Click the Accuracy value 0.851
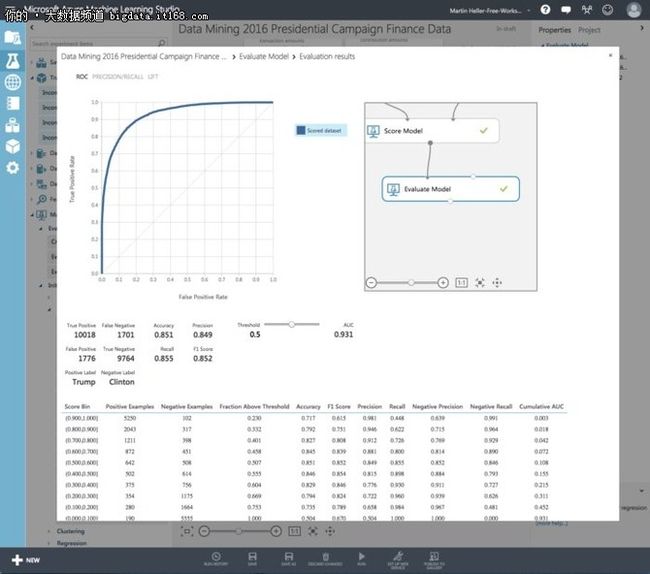 coord(164,335)
